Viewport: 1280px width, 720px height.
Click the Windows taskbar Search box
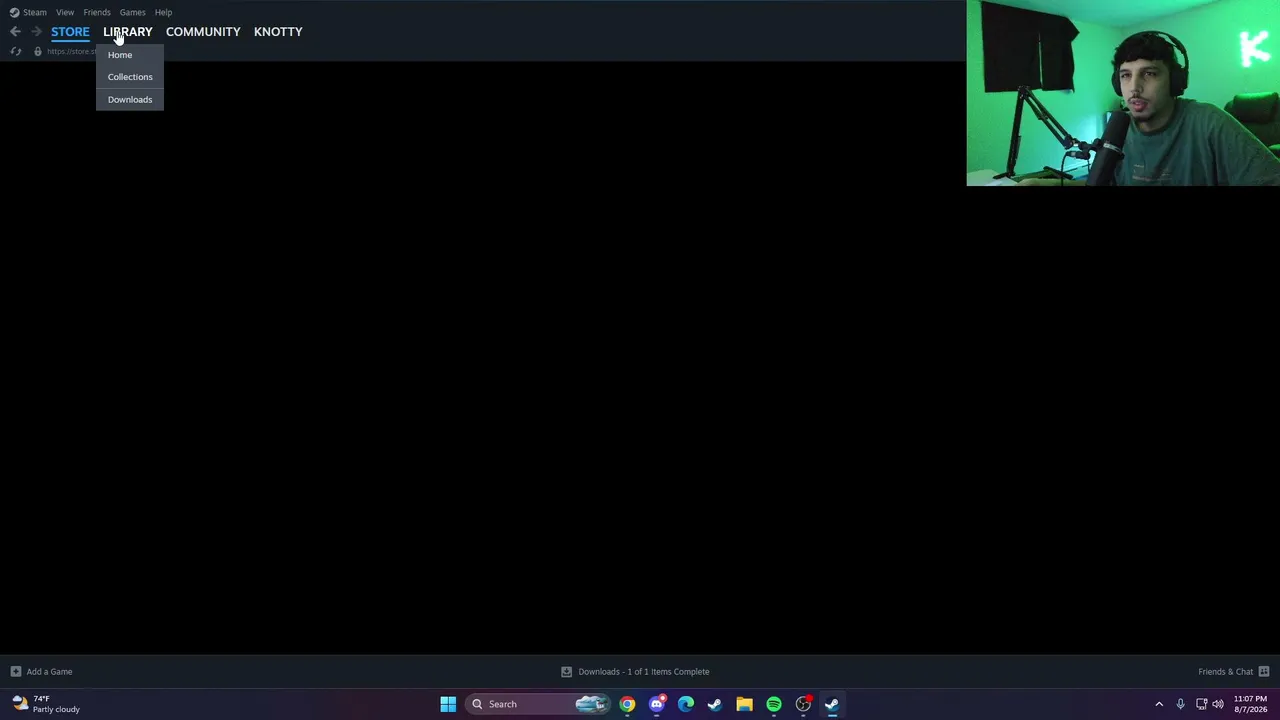pyautogui.click(x=538, y=704)
